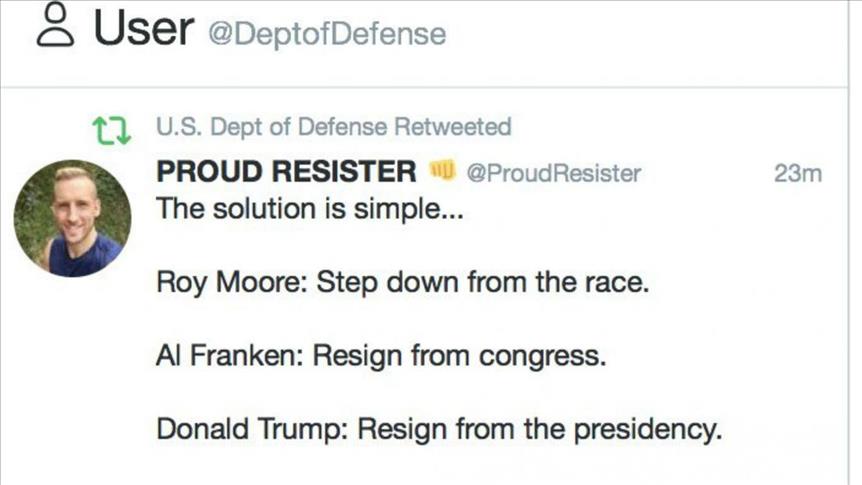Open the @DeptofDefense handle link
Viewport: 862px width, 485px height.
(326, 34)
